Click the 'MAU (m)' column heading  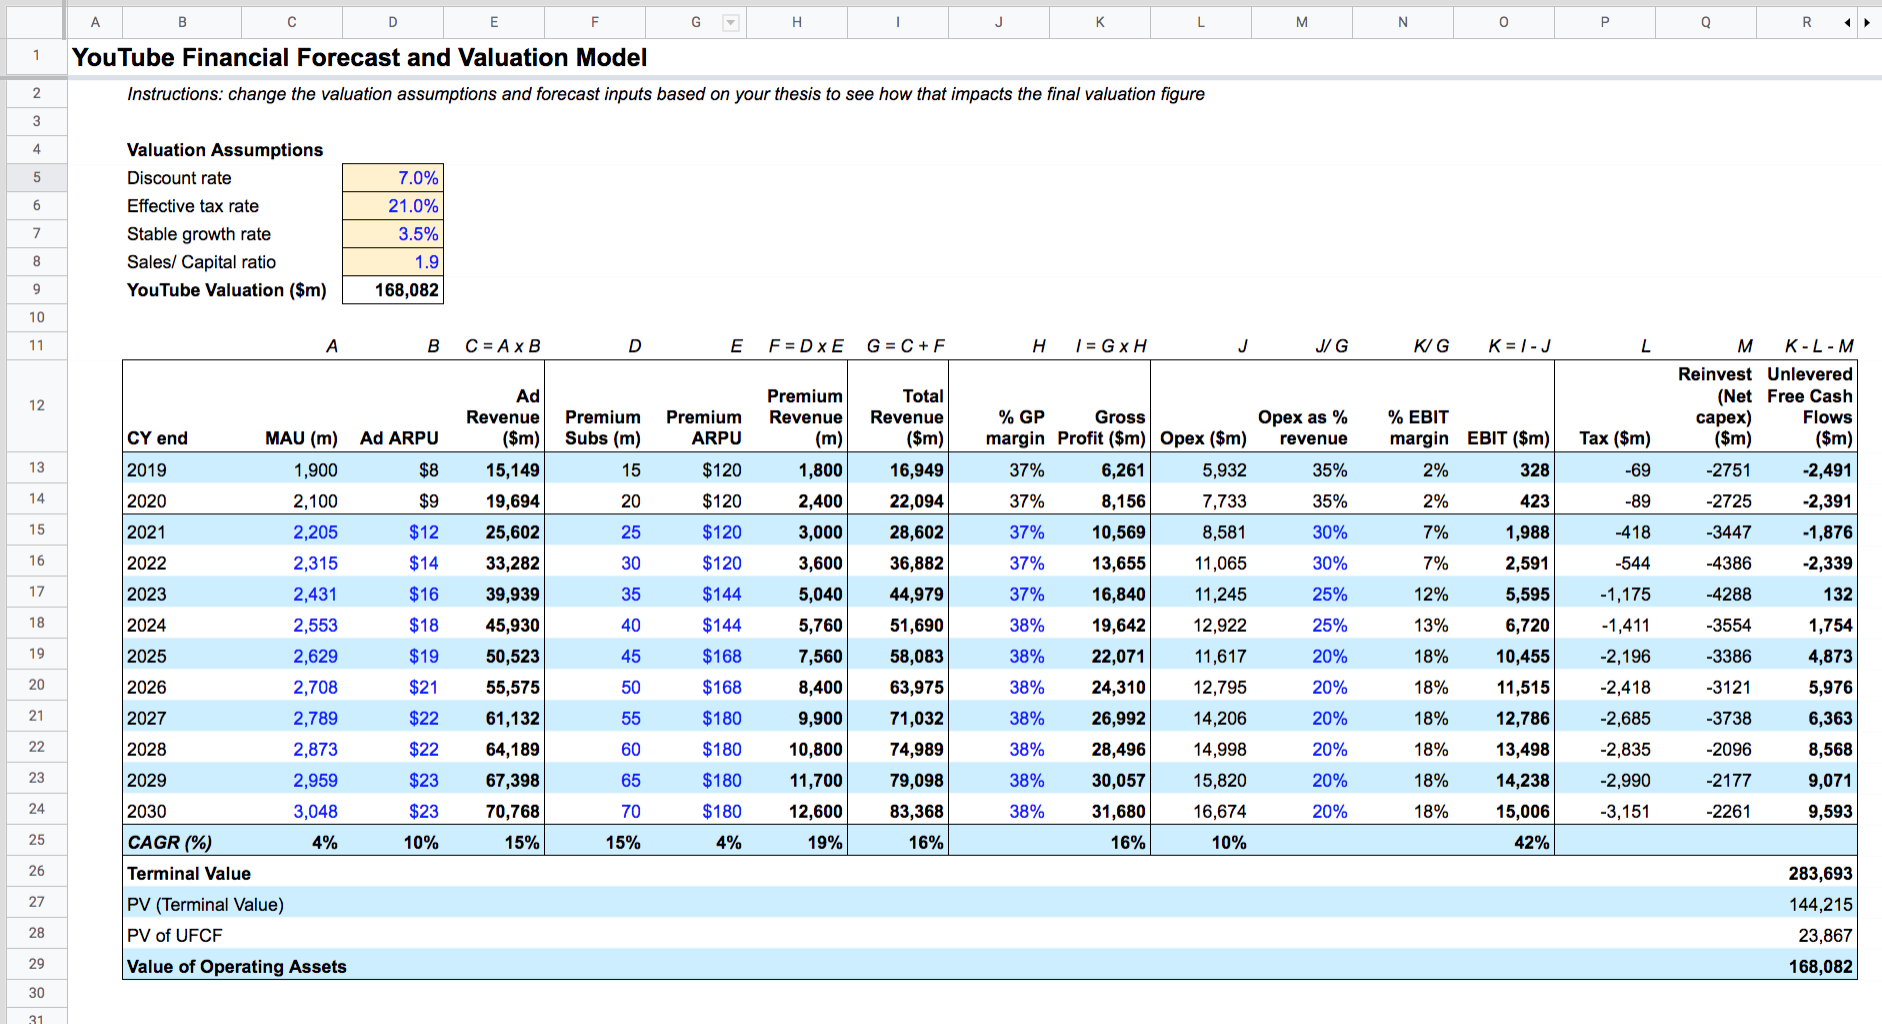tap(301, 438)
